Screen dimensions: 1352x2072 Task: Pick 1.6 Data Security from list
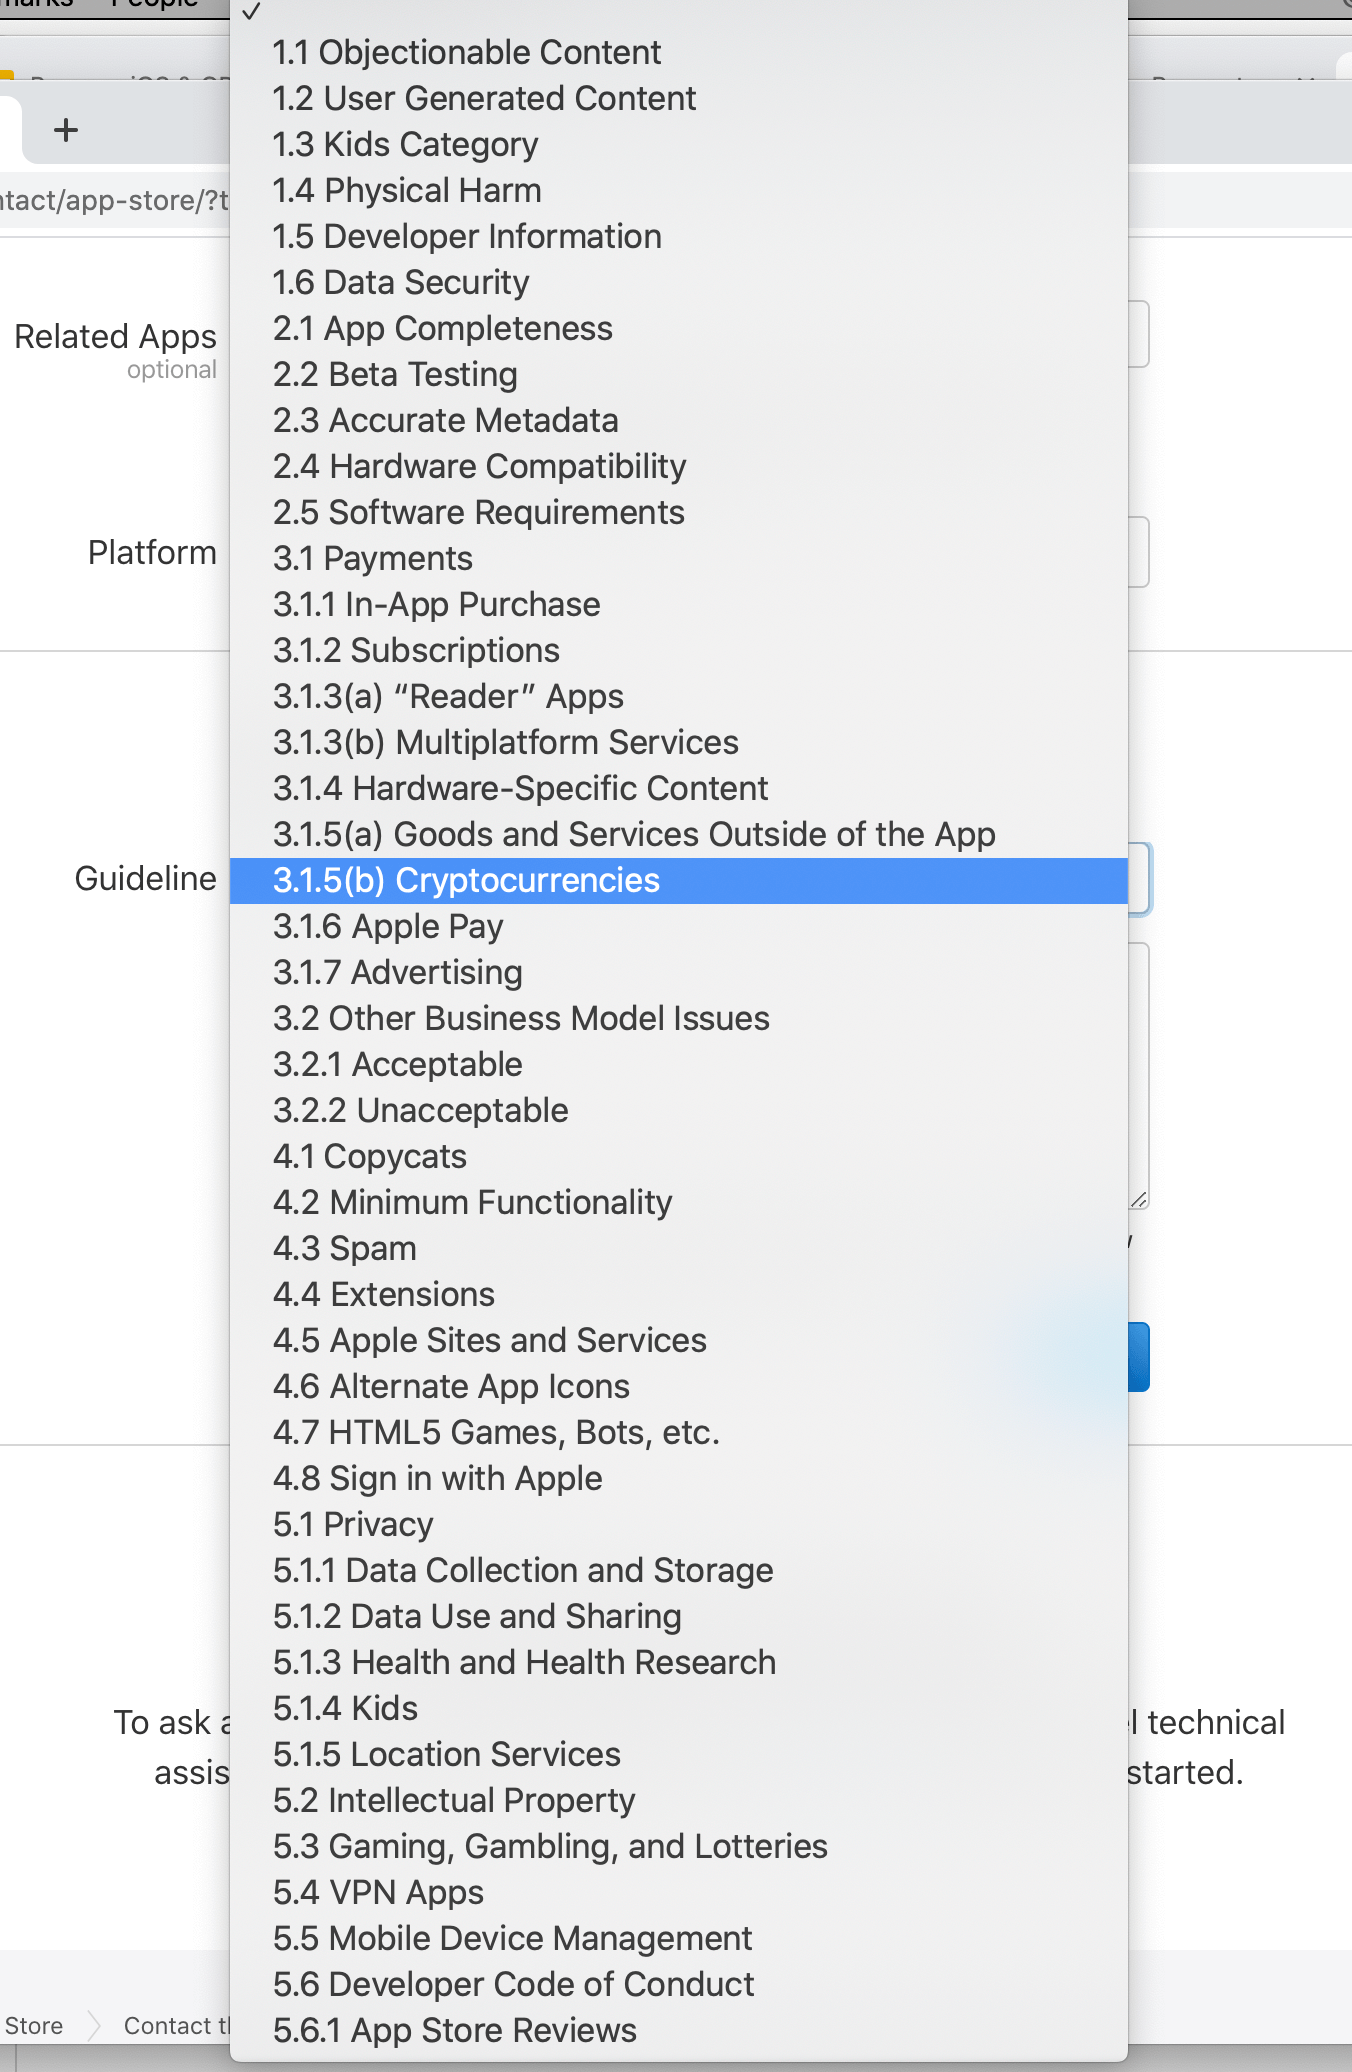tap(401, 282)
